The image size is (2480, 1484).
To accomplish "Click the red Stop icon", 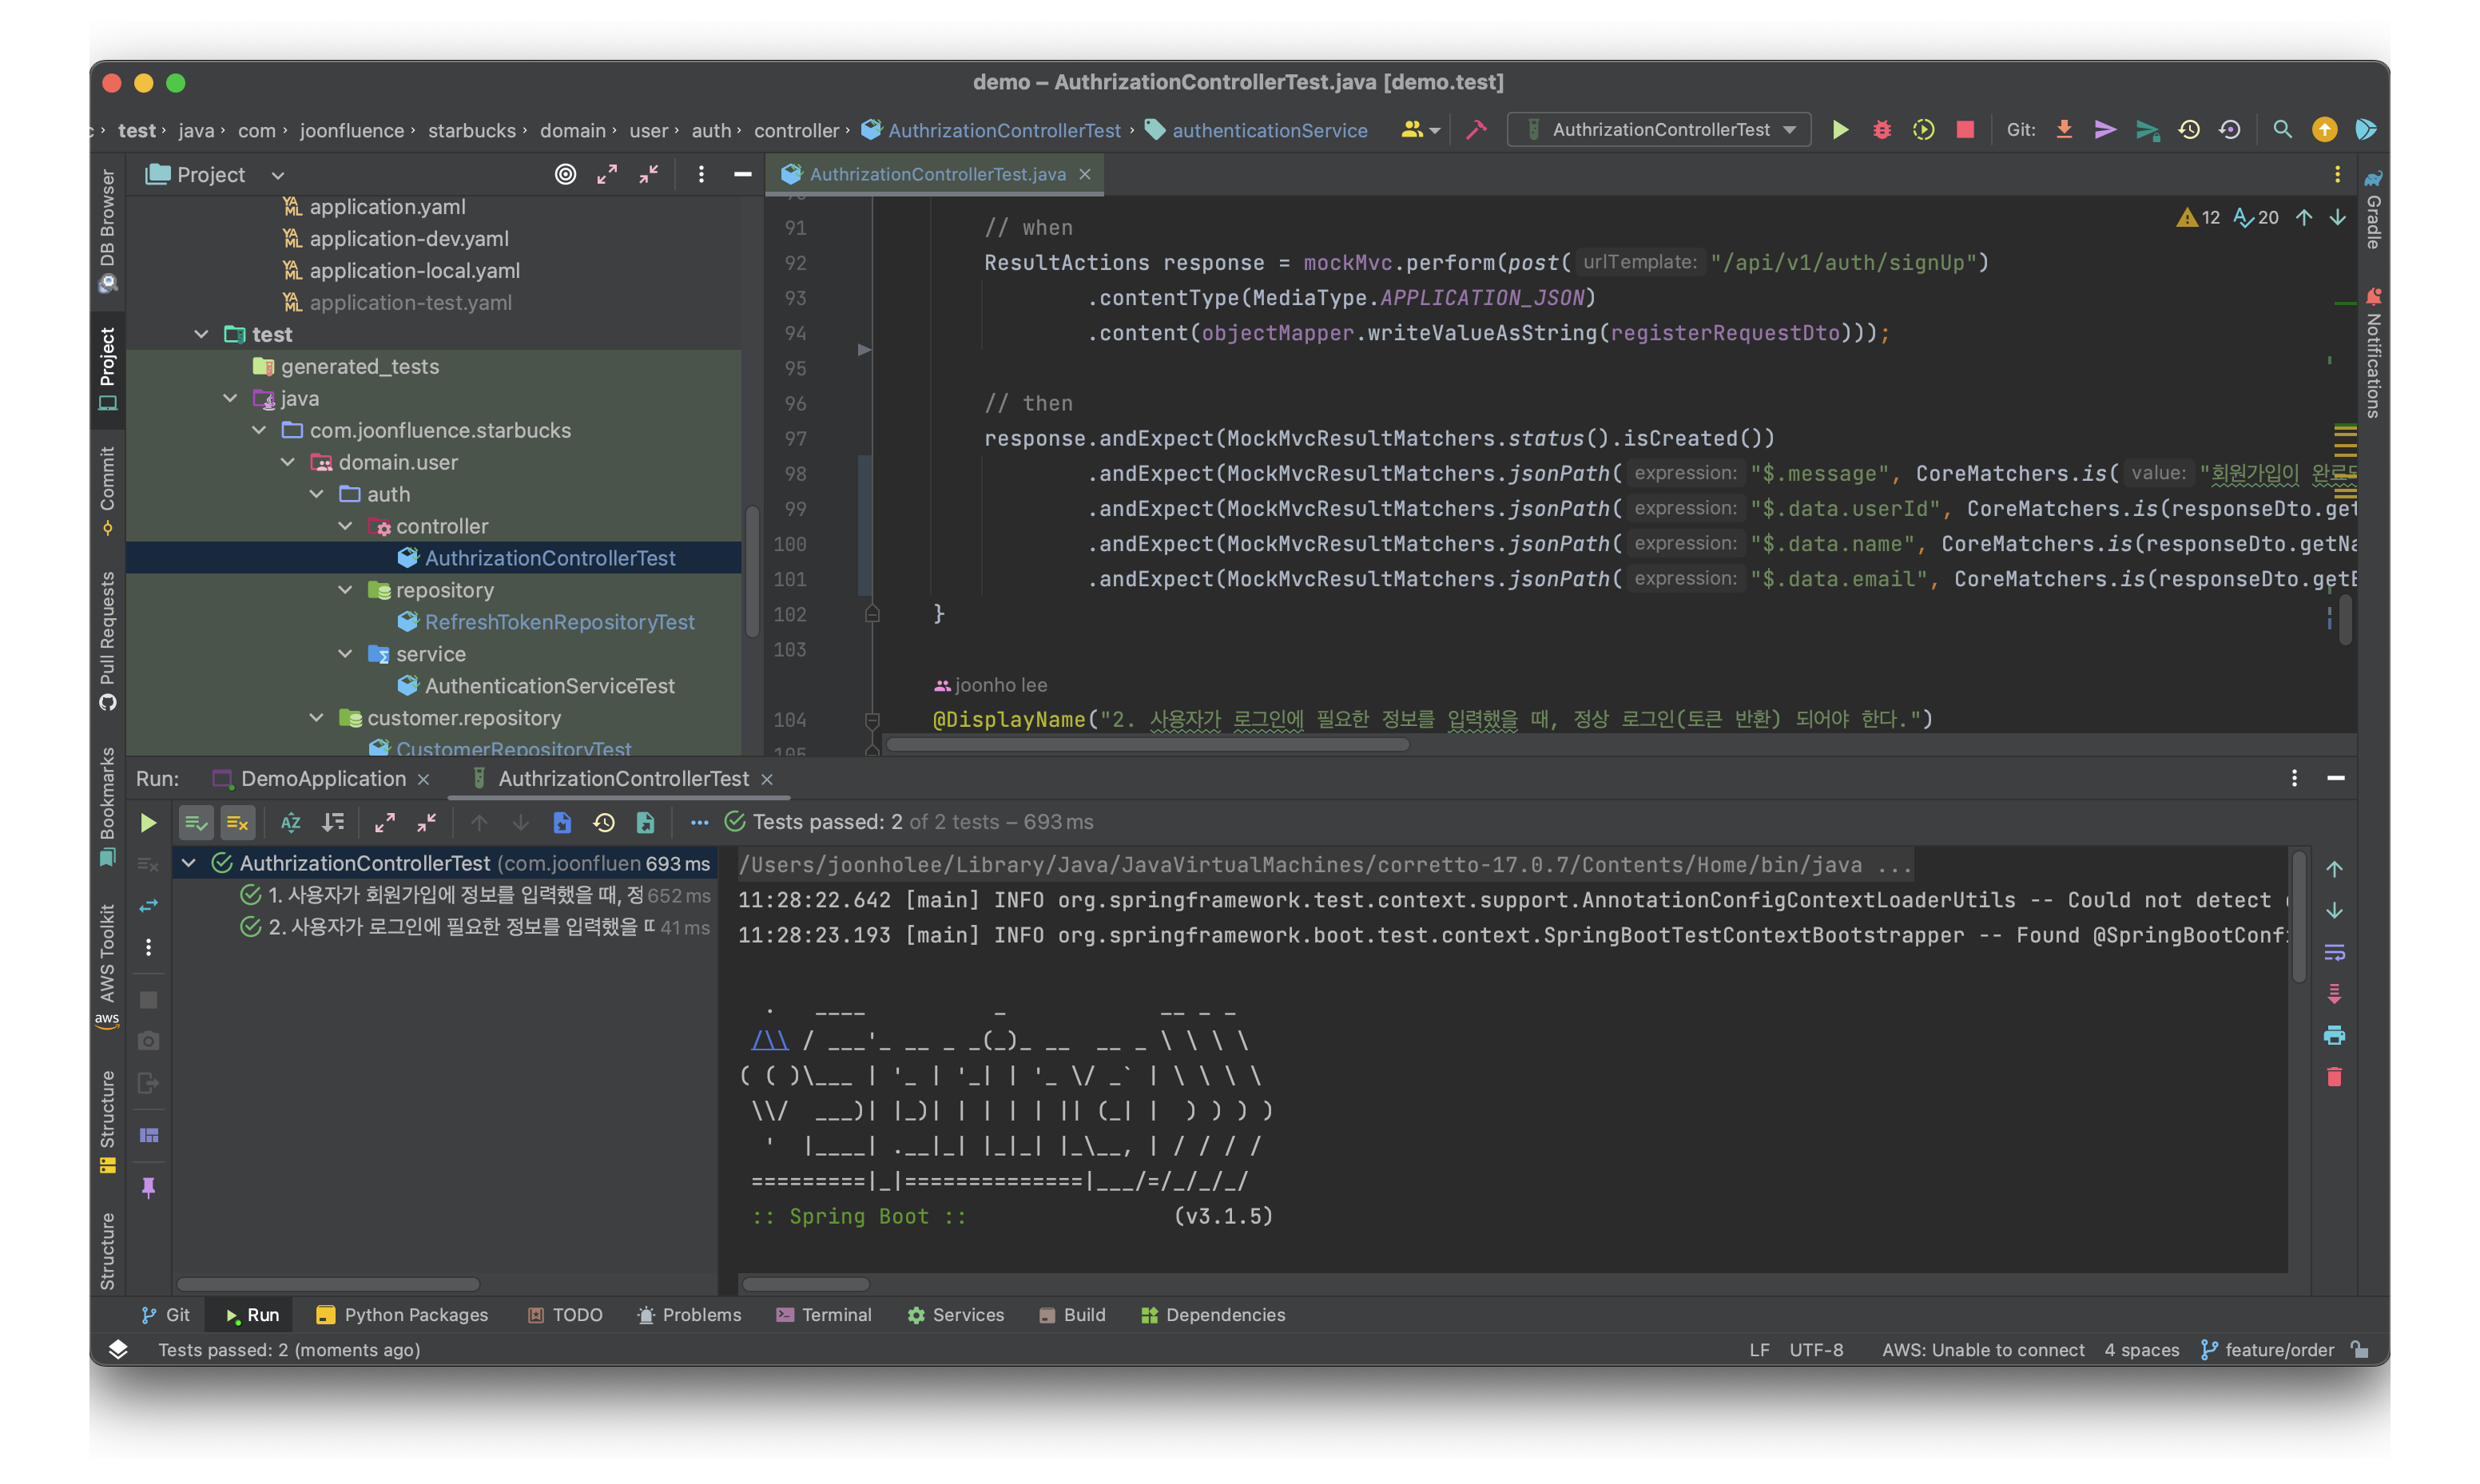I will [x=1965, y=130].
